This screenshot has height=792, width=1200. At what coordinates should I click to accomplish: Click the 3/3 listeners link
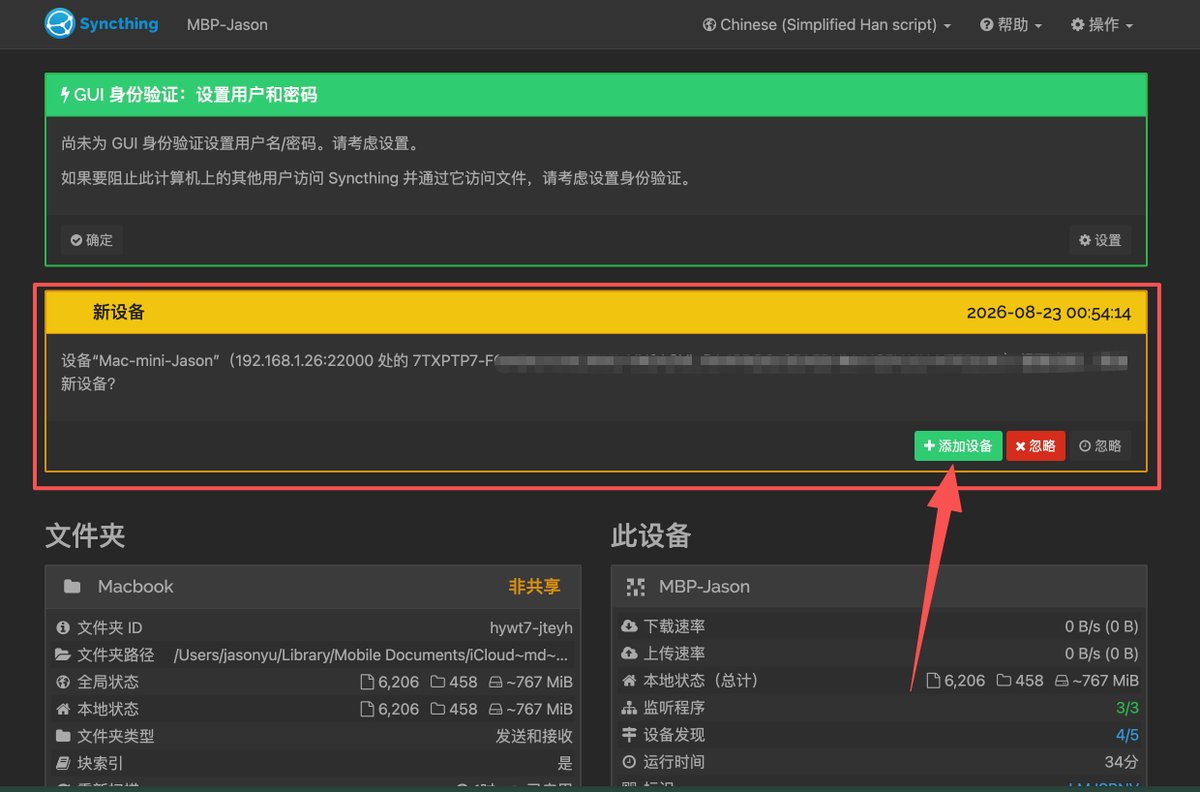pyautogui.click(x=1127, y=708)
